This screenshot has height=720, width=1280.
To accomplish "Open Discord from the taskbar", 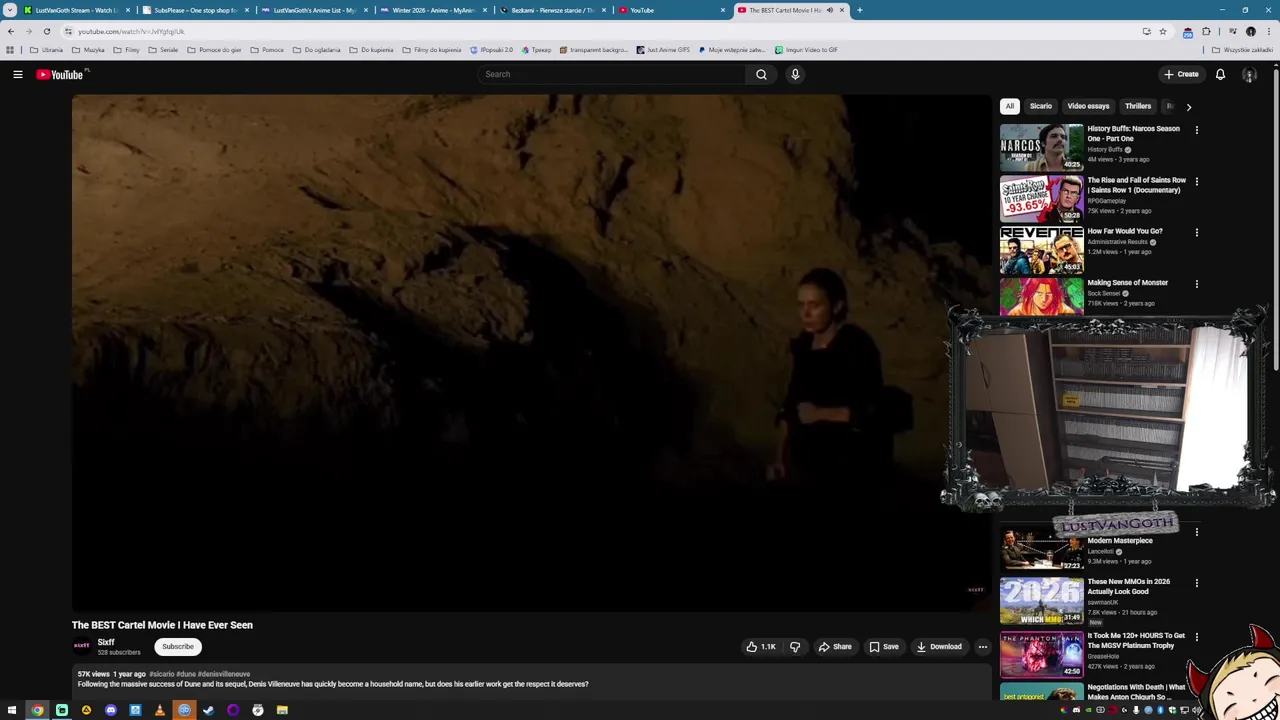I will pyautogui.click(x=110, y=710).
